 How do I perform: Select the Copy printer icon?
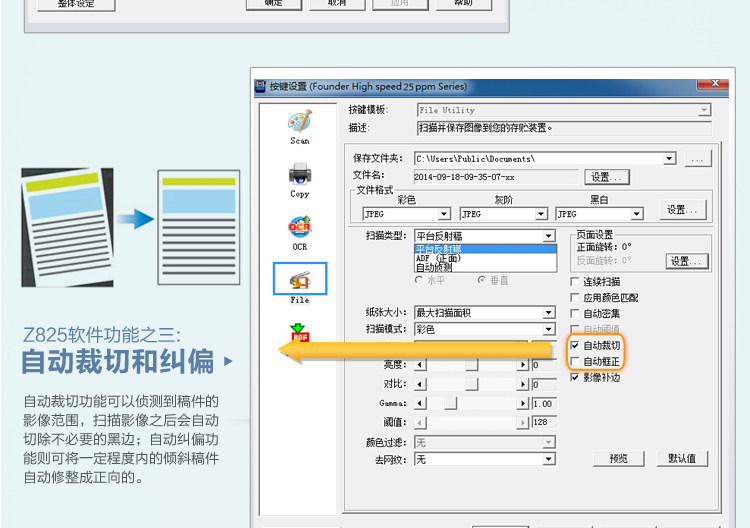[300, 174]
